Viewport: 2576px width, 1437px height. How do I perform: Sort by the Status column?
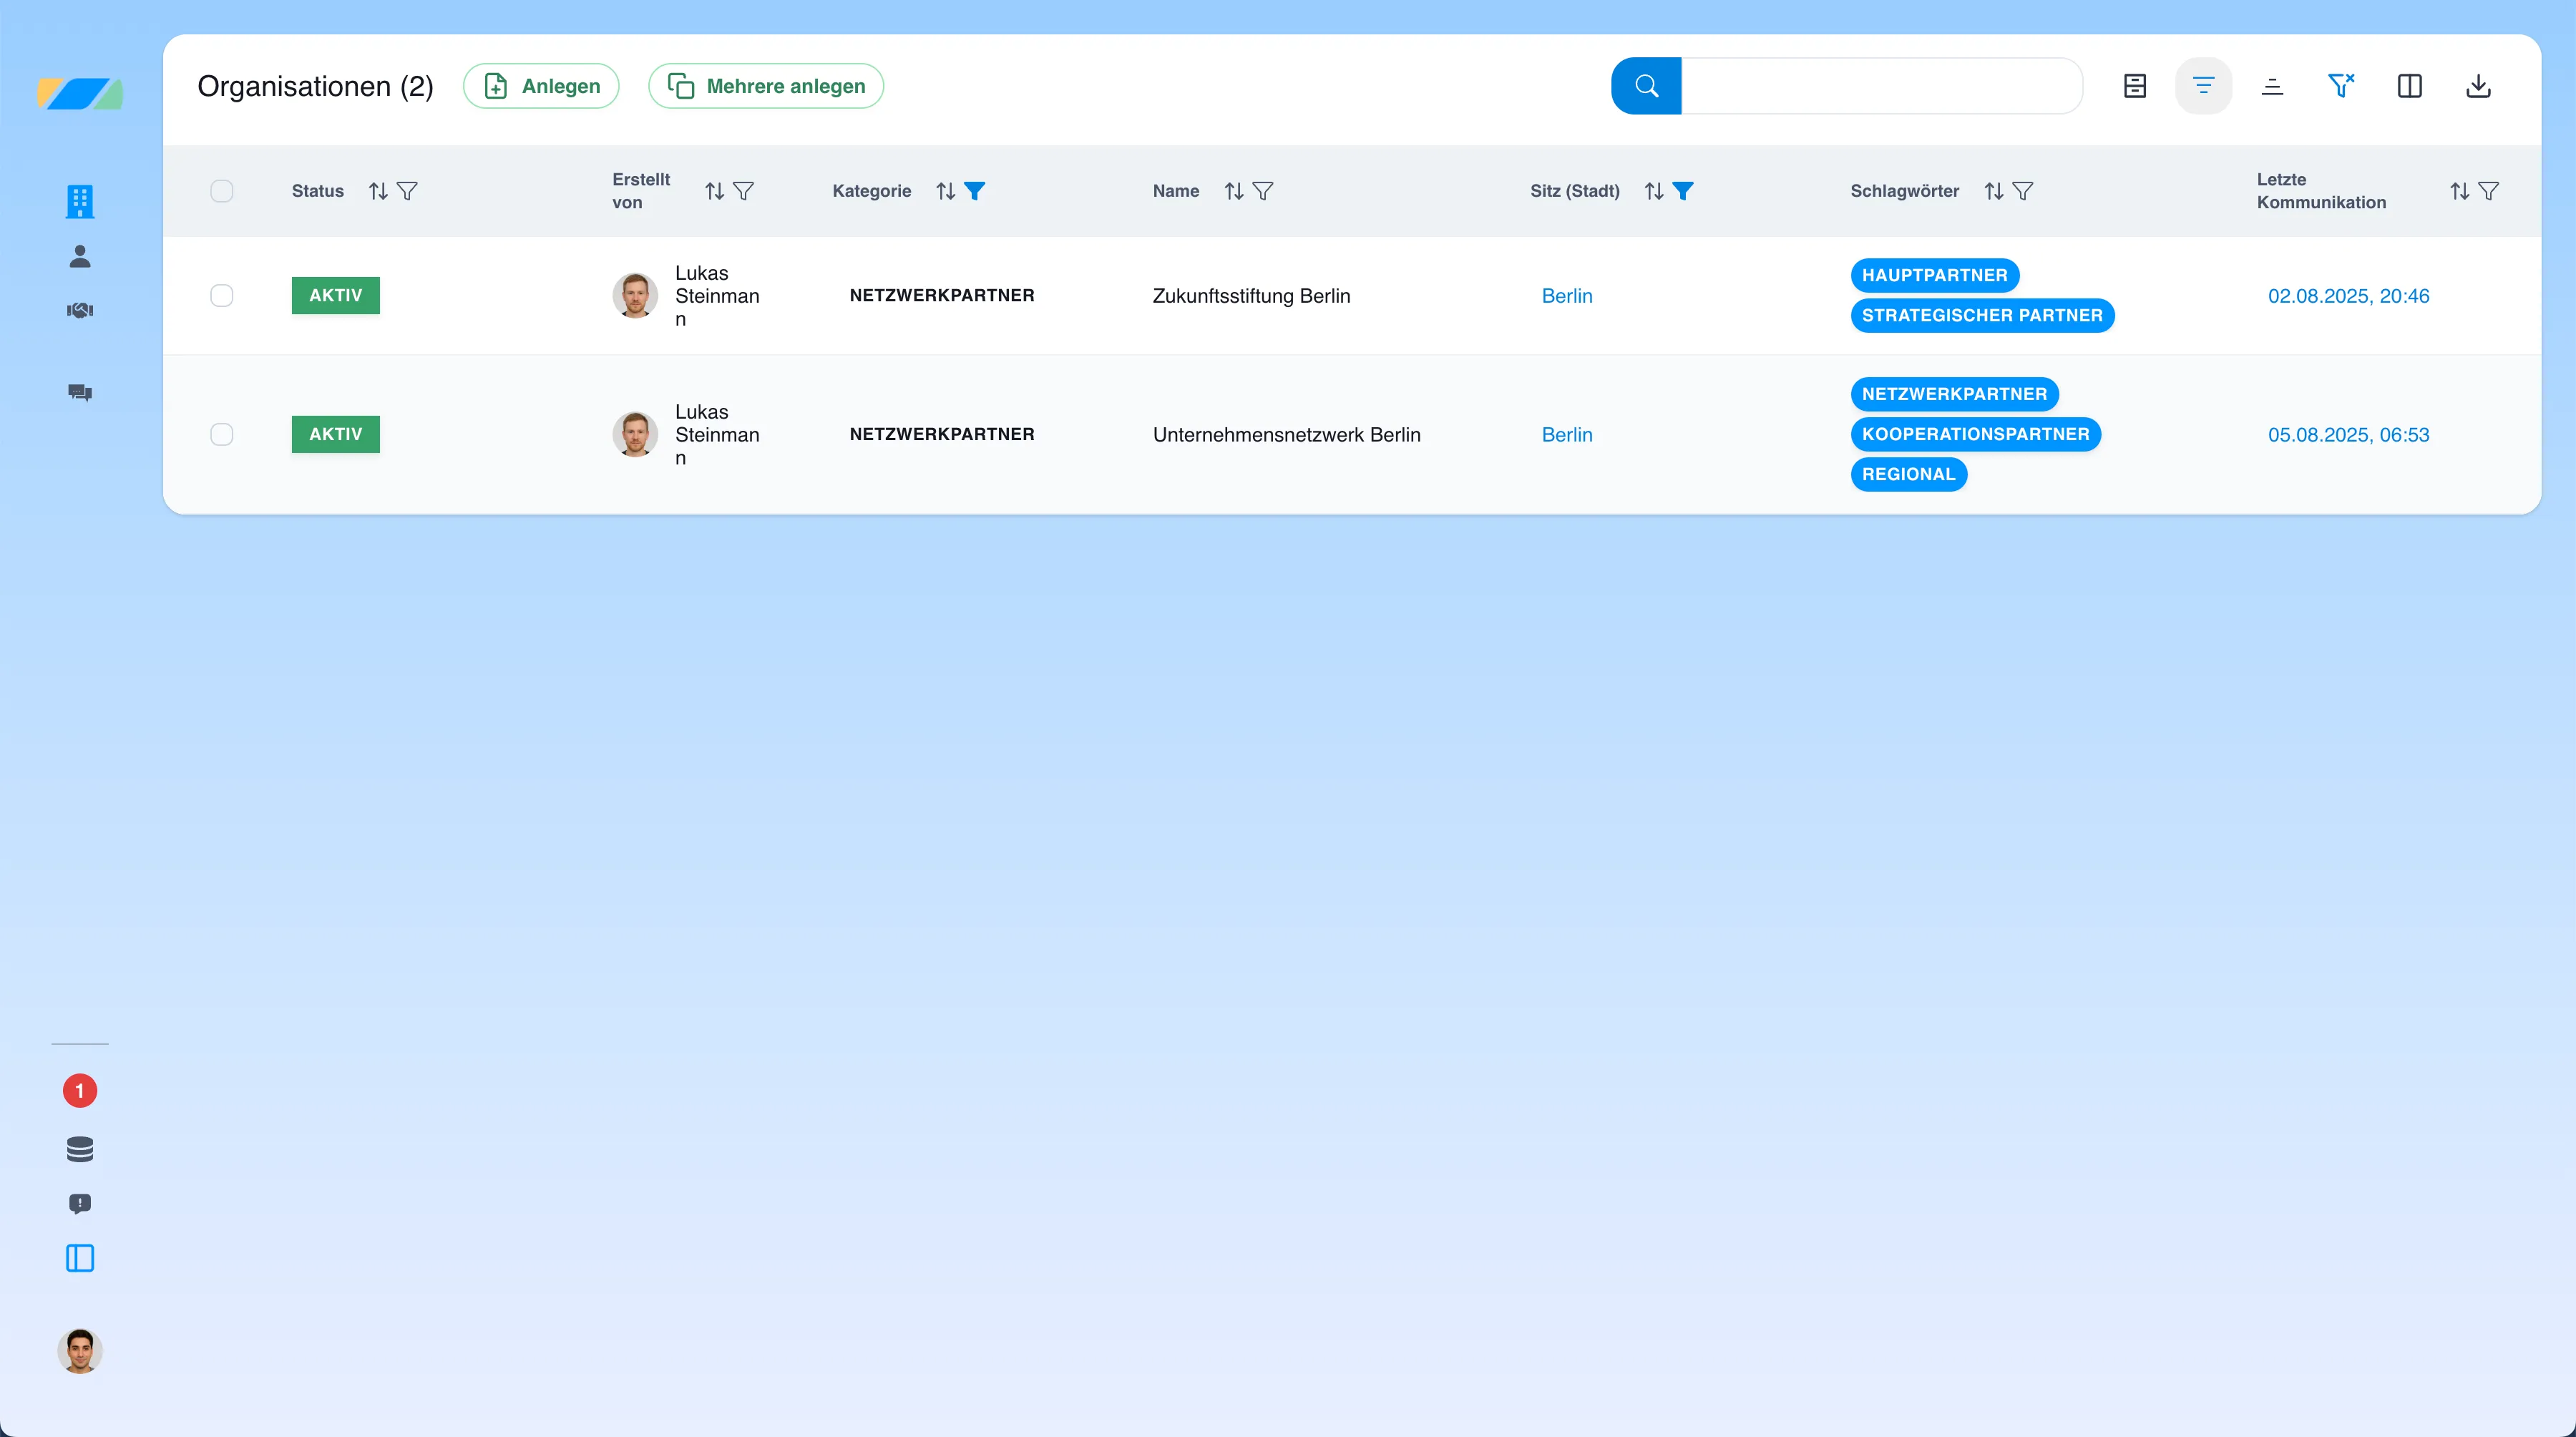click(378, 191)
